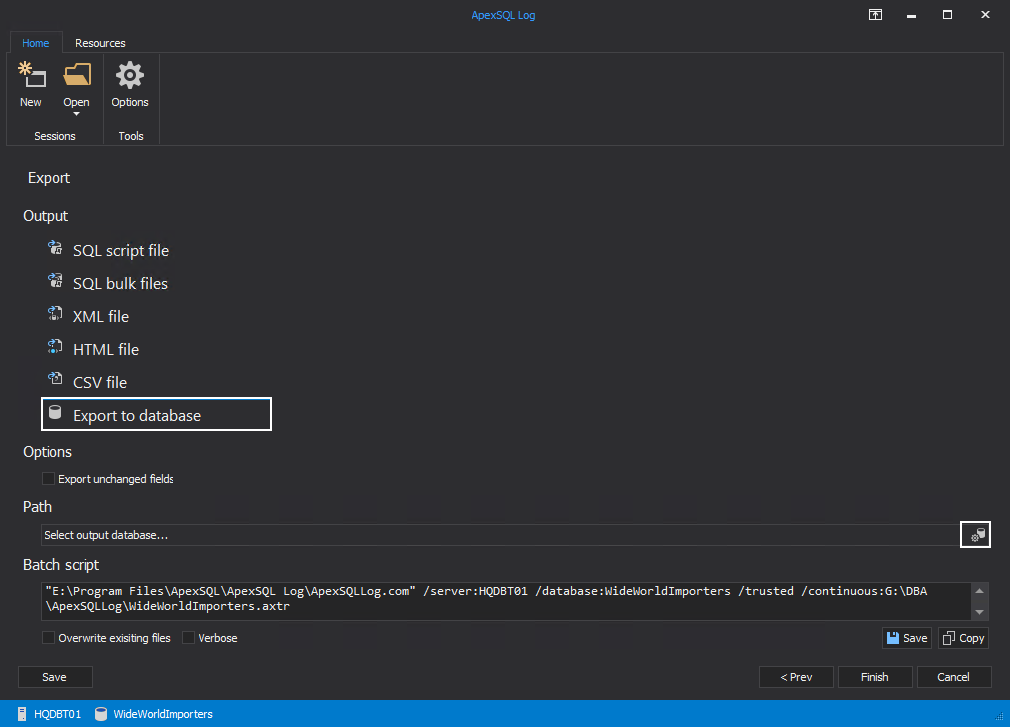Copy the batch script
Image resolution: width=1010 pixels, height=727 pixels.
[963, 637]
